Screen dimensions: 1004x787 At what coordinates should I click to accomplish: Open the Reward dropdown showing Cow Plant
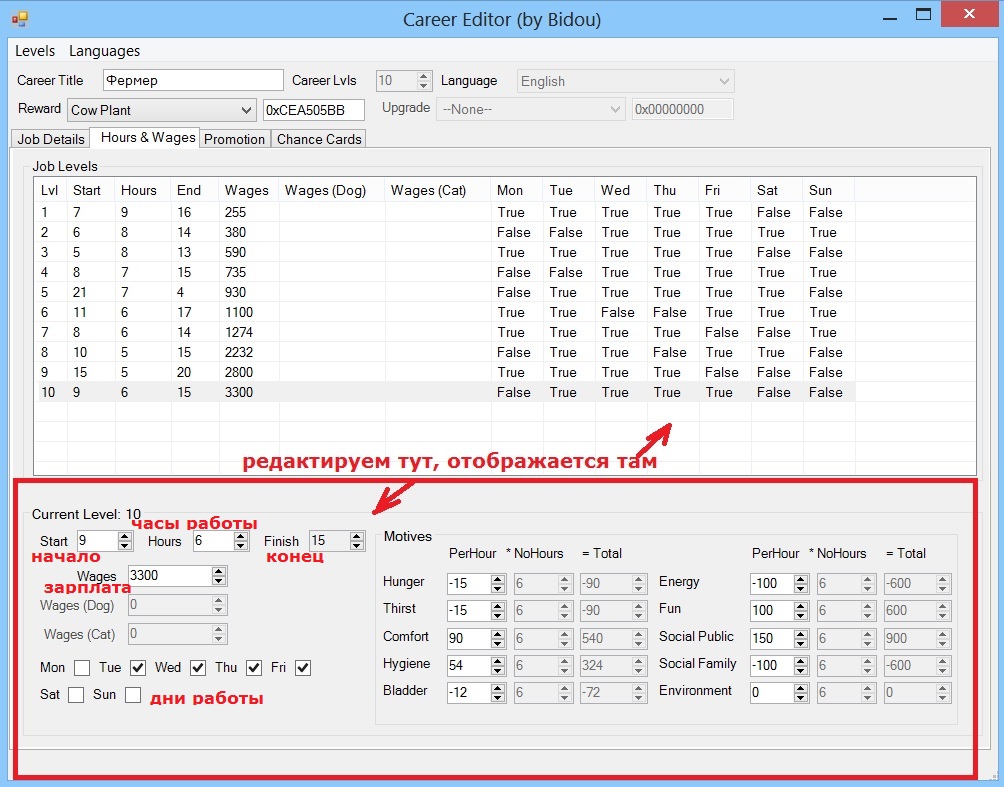(x=247, y=110)
